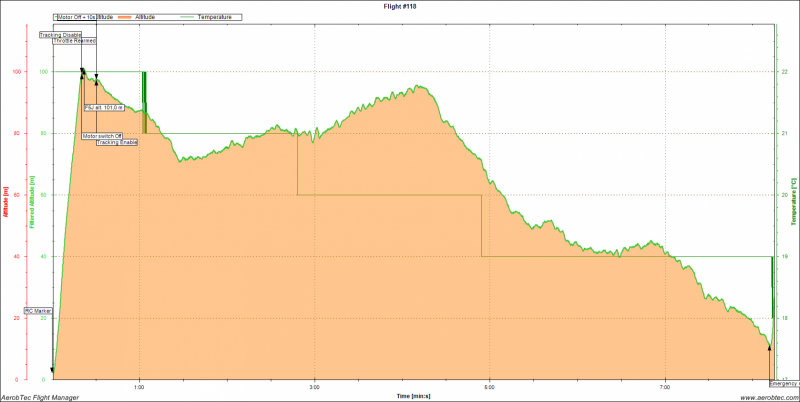Click the Throttle Rearmed annotation label
800x402 pixels.
click(75, 41)
